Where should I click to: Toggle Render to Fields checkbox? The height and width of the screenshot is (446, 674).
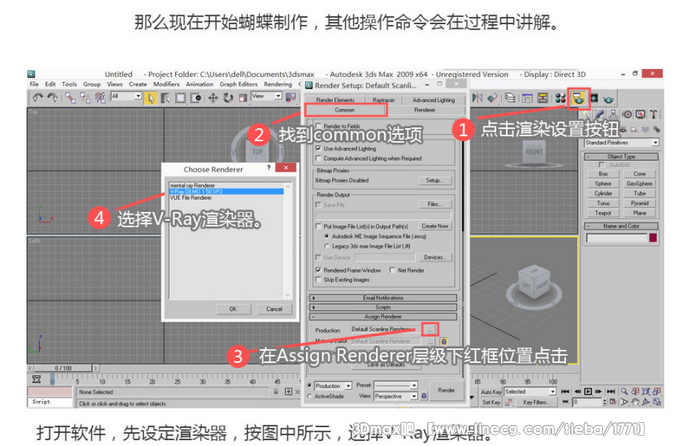pyautogui.click(x=318, y=126)
